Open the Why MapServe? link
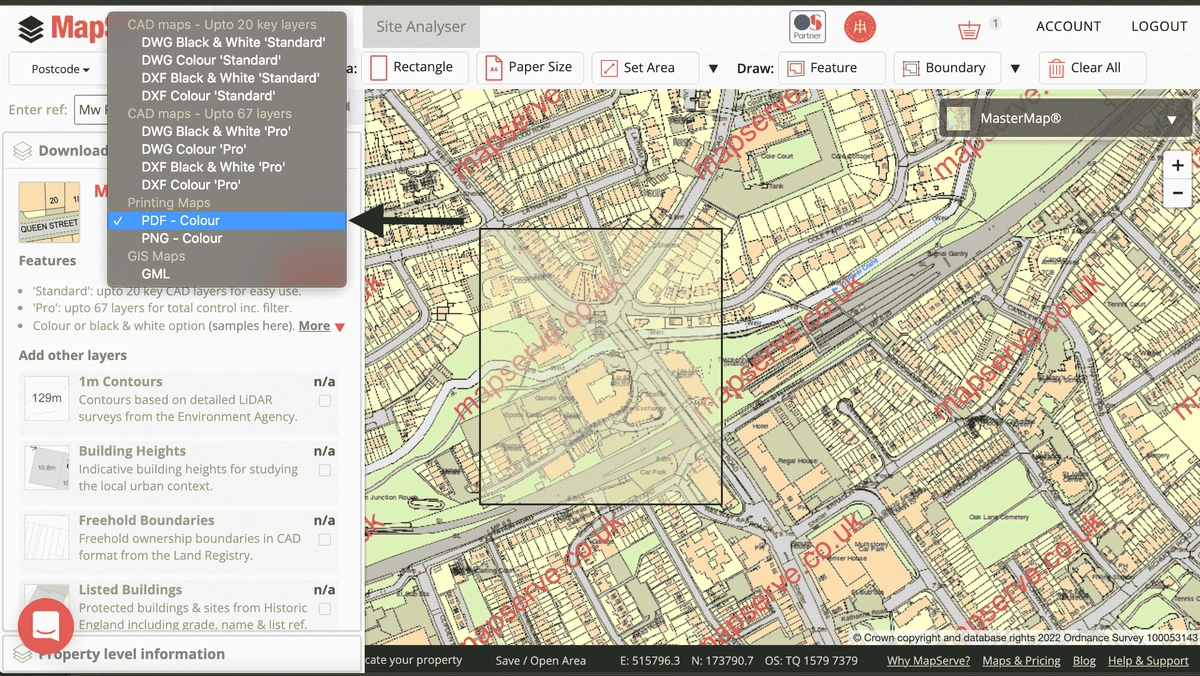Image resolution: width=1200 pixels, height=676 pixels. point(928,660)
